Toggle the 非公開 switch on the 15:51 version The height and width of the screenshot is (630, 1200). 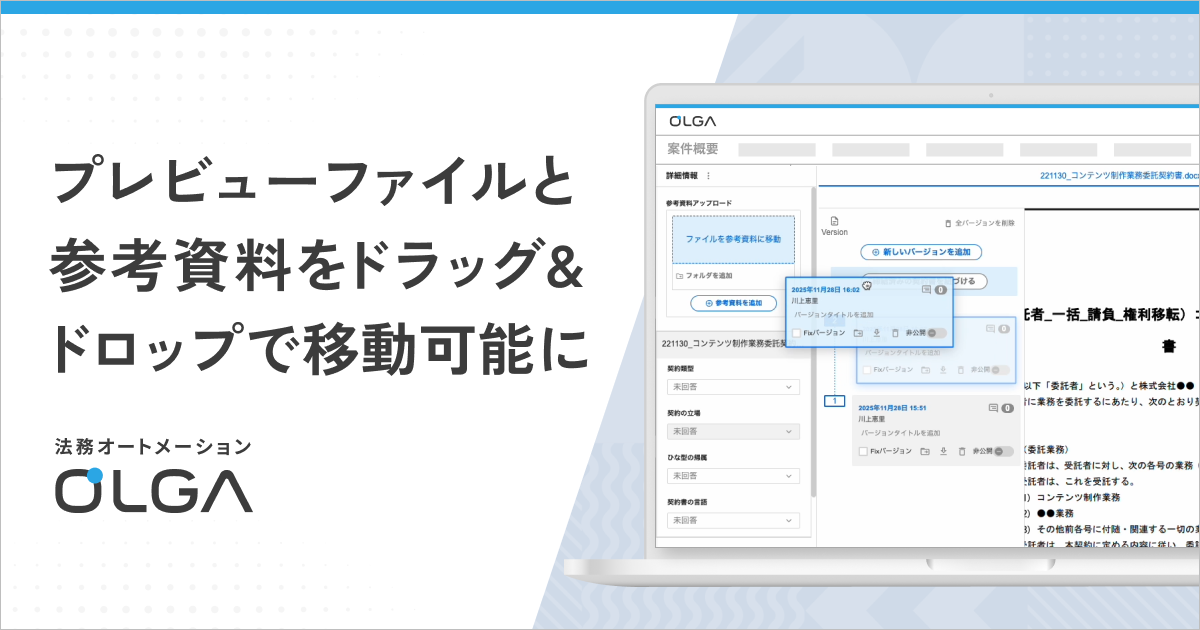pos(999,451)
